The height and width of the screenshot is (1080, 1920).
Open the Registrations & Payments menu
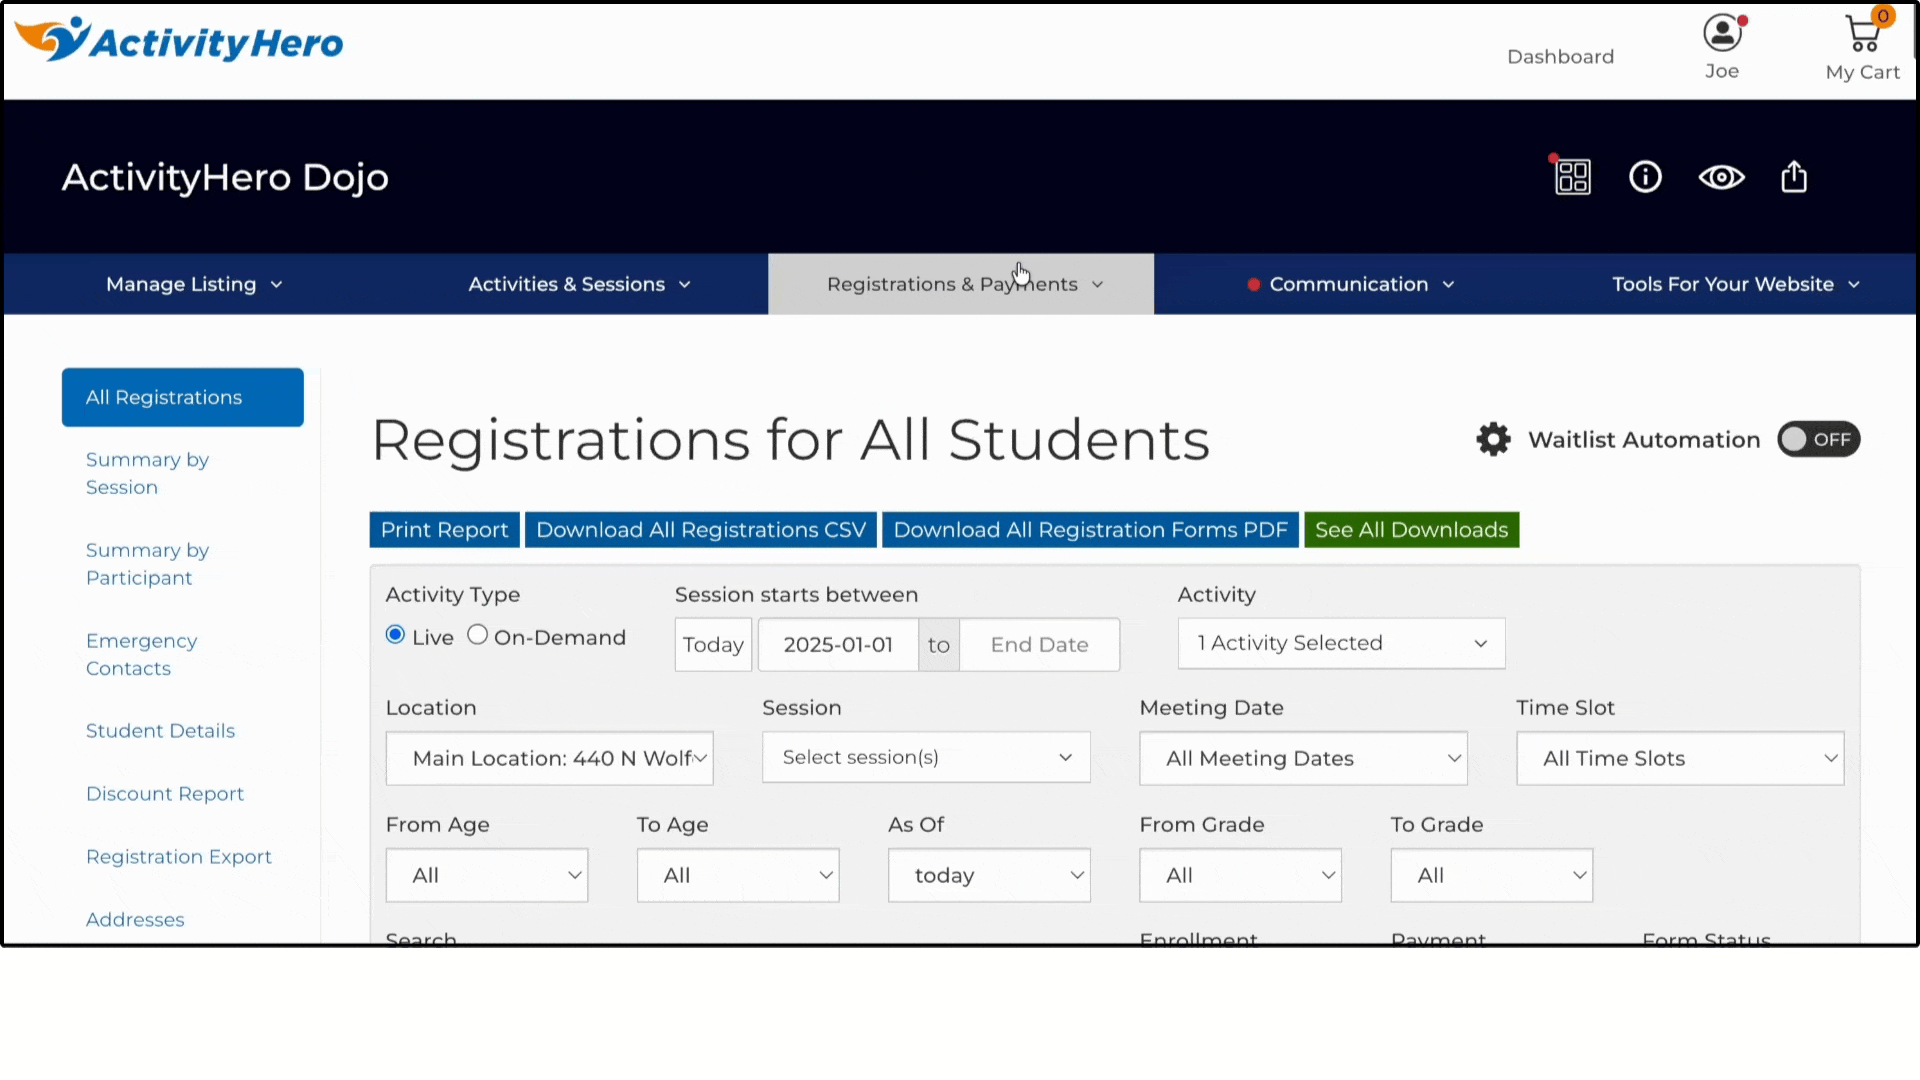[961, 284]
